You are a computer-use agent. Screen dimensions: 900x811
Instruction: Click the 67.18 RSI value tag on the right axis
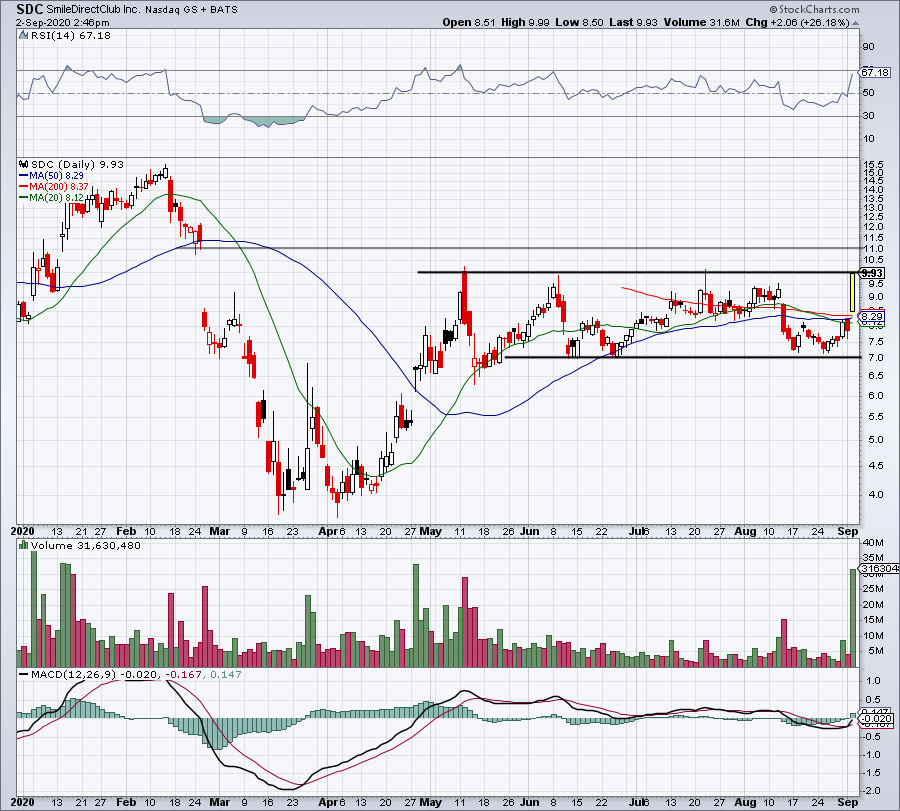coord(875,72)
